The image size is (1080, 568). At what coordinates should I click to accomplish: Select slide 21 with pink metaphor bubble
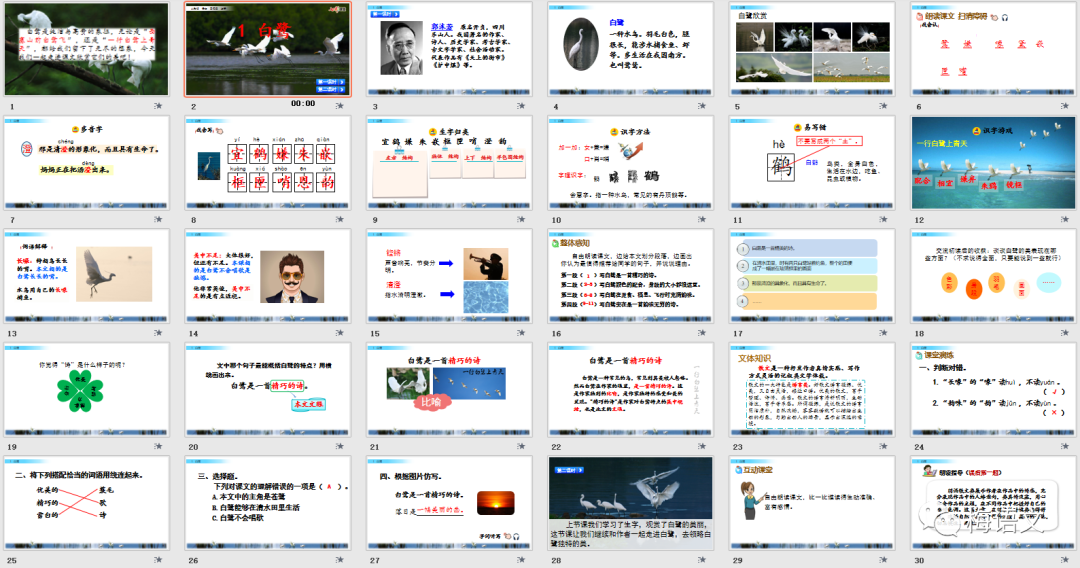click(449, 390)
